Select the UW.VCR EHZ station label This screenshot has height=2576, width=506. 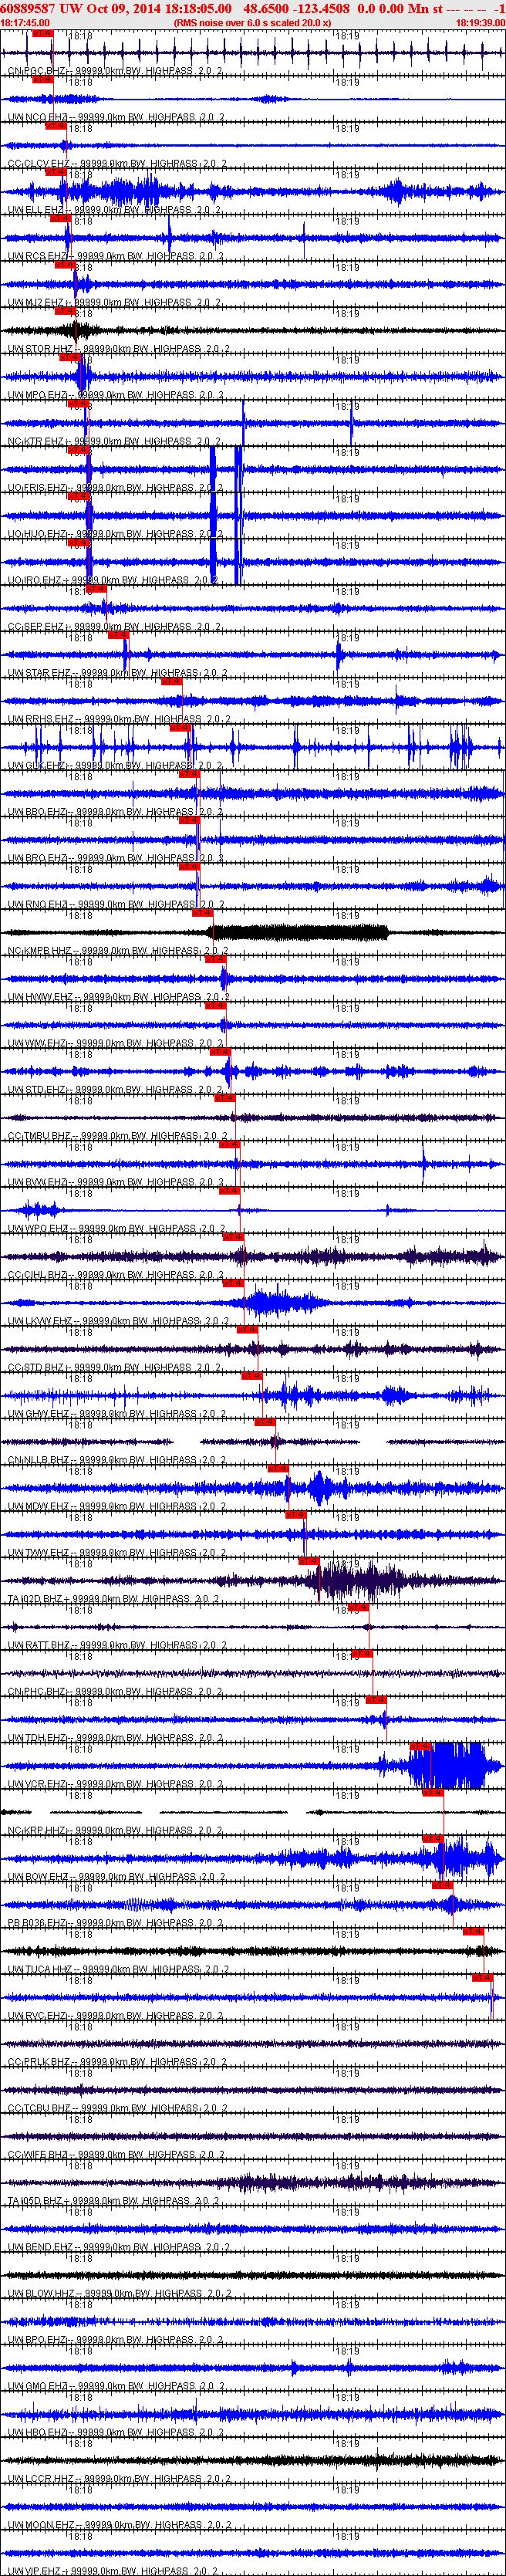pyautogui.click(x=116, y=1784)
